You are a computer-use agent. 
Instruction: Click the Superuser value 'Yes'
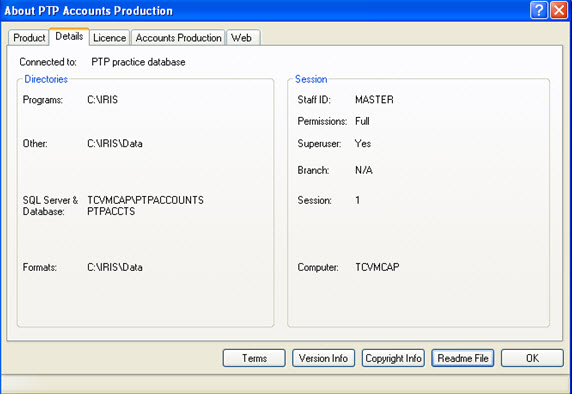click(363, 143)
